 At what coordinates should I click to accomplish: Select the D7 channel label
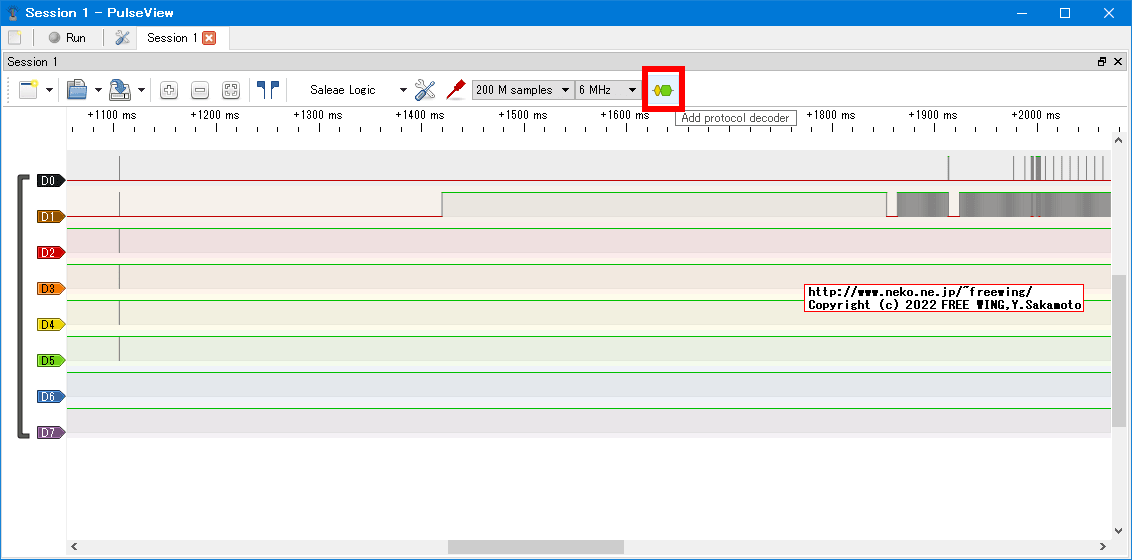tap(51, 432)
